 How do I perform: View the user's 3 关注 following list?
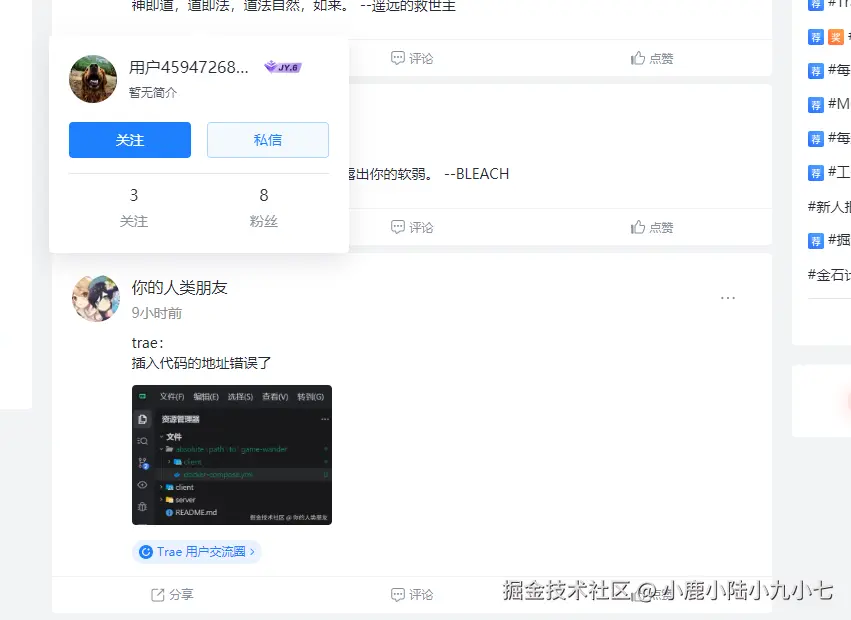[x=134, y=205]
